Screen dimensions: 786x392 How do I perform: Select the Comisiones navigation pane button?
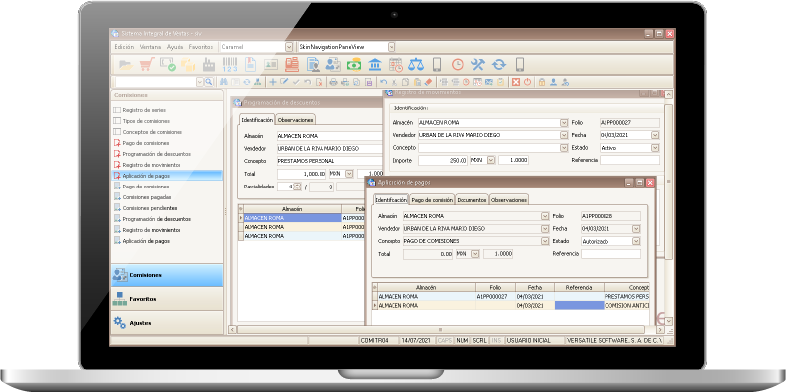pyautogui.click(x=167, y=275)
